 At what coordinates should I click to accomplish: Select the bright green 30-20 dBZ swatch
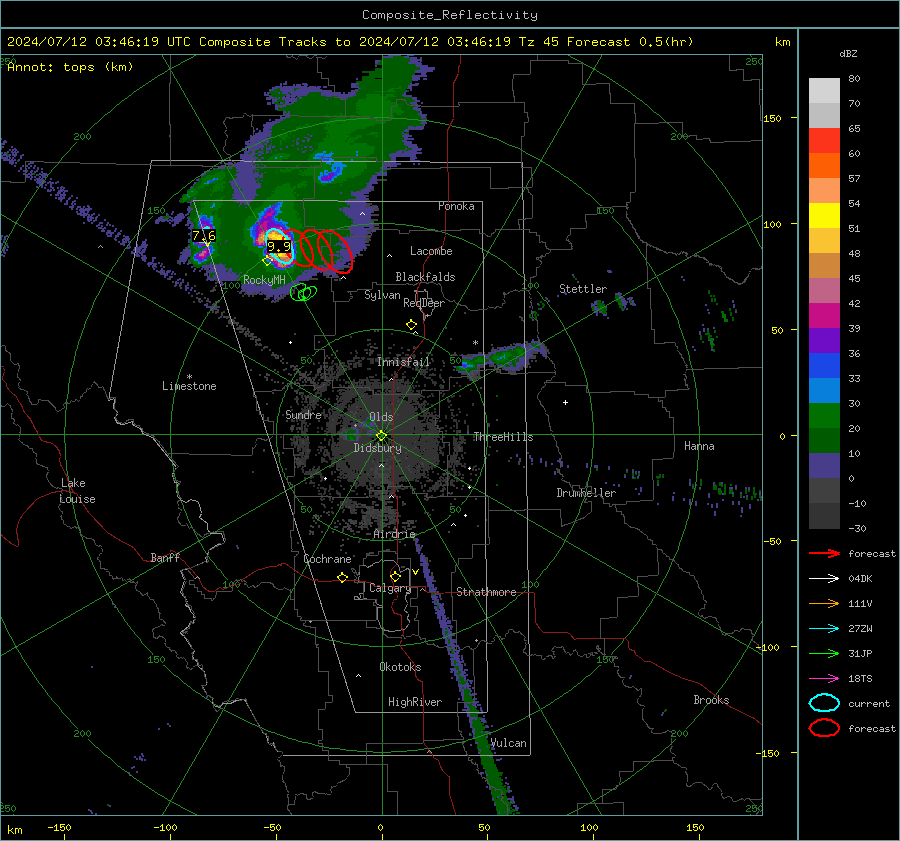824,416
